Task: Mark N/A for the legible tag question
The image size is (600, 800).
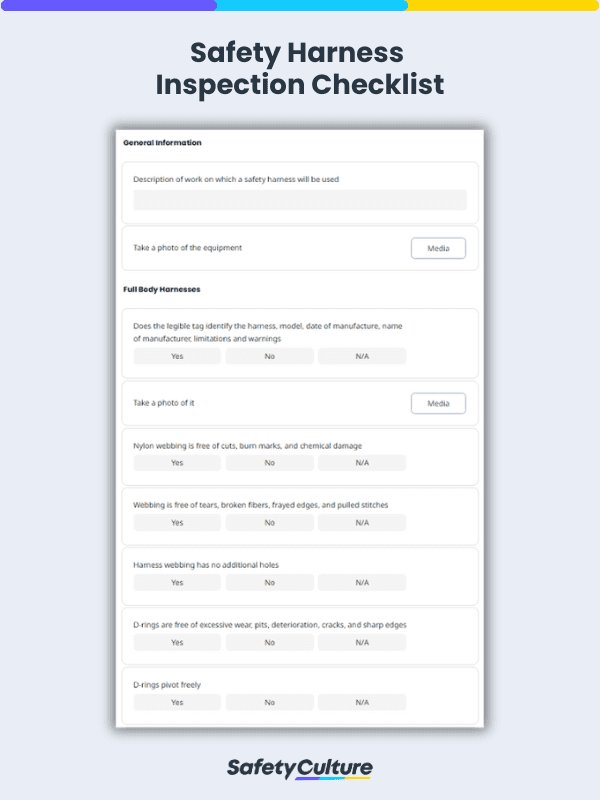Action: [x=362, y=356]
